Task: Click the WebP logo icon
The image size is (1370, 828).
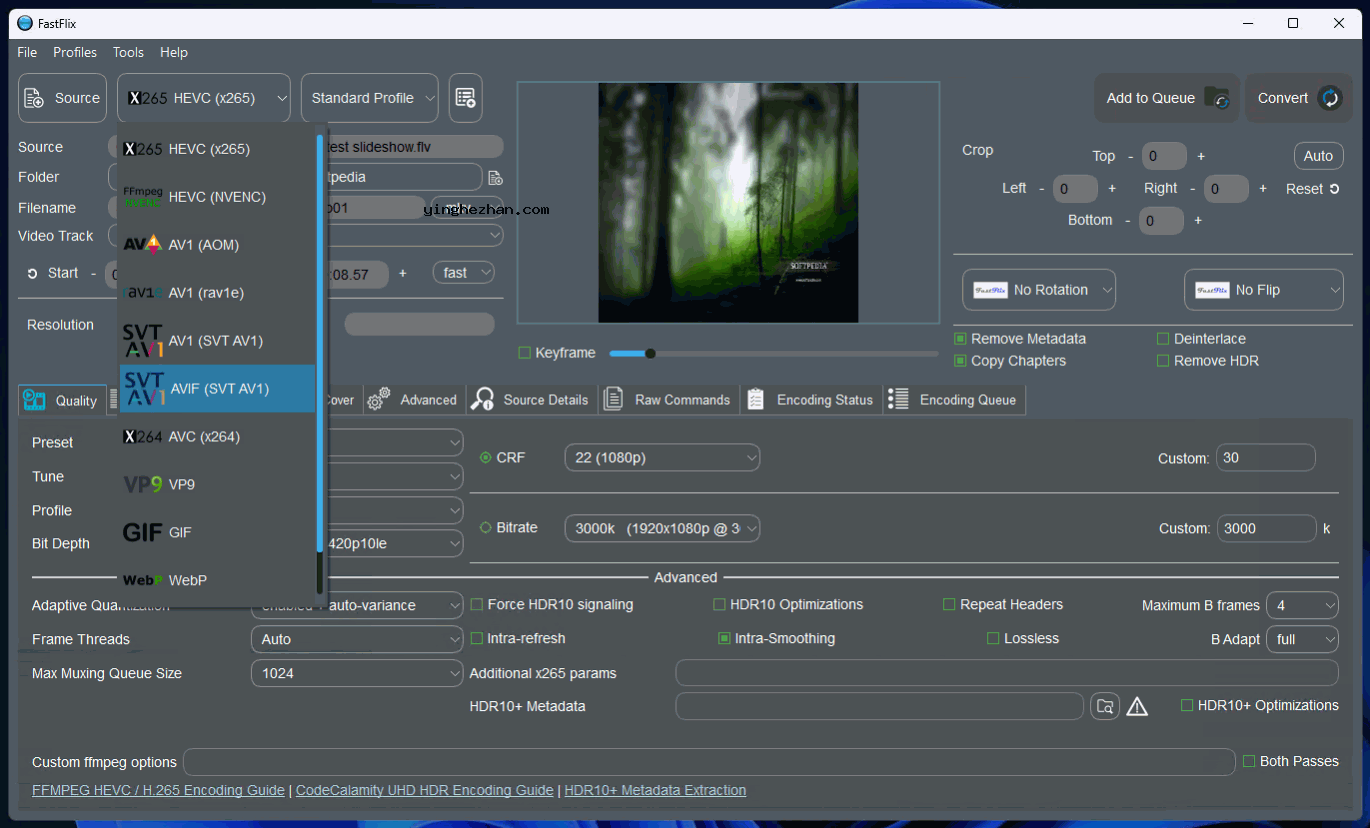Action: [x=143, y=580]
